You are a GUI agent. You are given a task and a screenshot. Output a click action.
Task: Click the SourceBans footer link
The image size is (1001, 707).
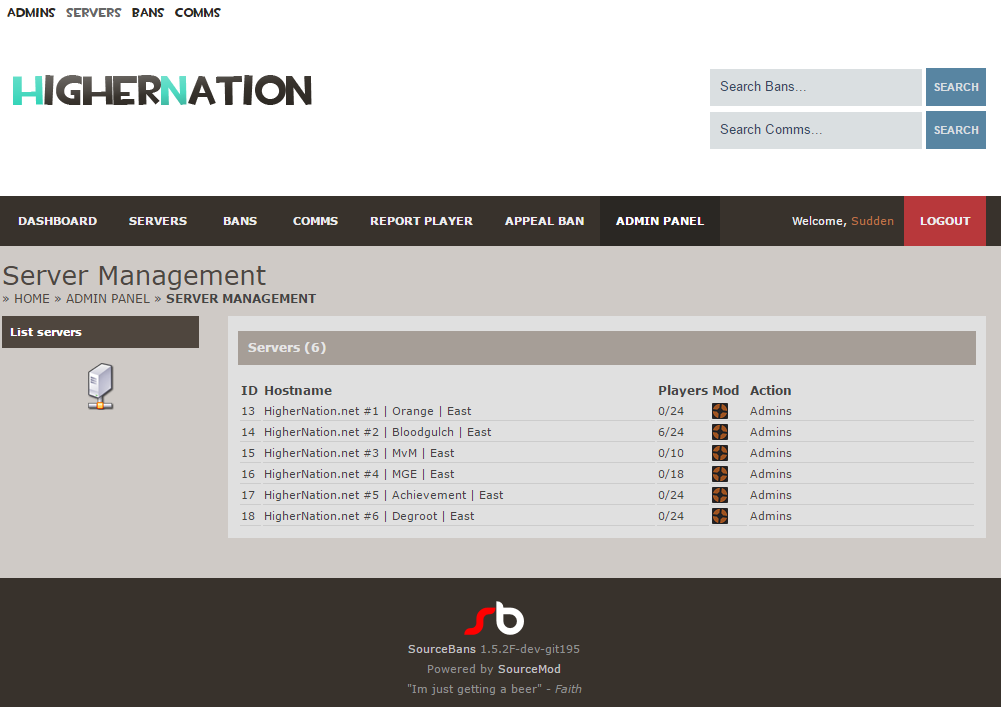pyautogui.click(x=442, y=649)
